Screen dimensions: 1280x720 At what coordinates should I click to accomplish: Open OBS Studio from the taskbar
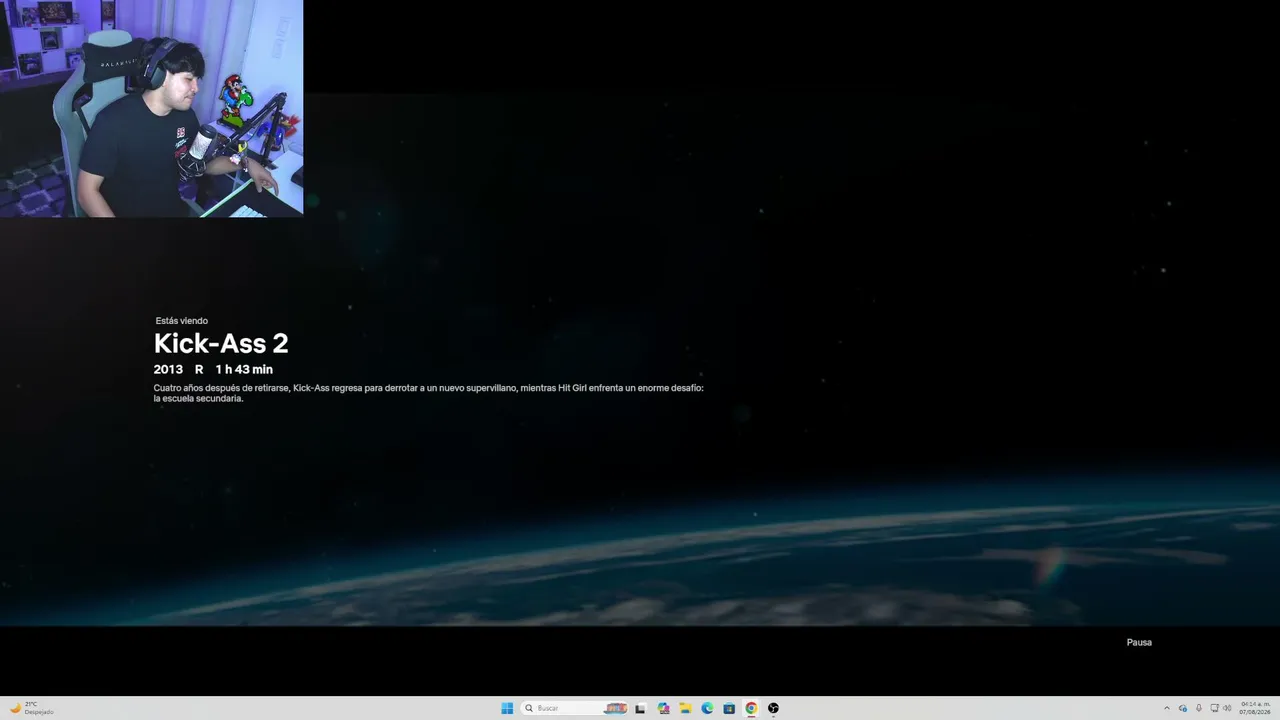773,708
